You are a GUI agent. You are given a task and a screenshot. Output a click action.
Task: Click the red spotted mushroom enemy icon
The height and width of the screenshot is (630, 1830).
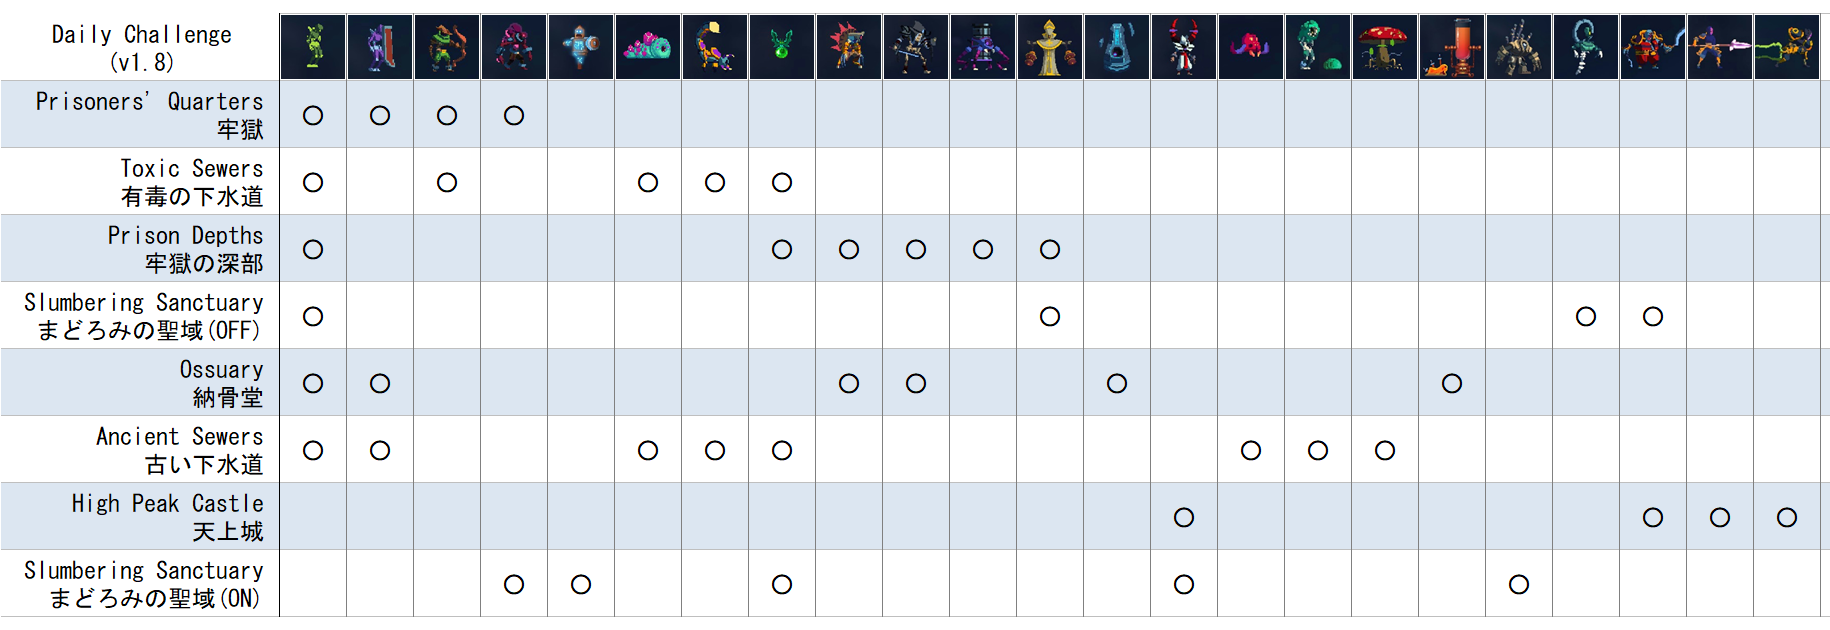[1385, 47]
